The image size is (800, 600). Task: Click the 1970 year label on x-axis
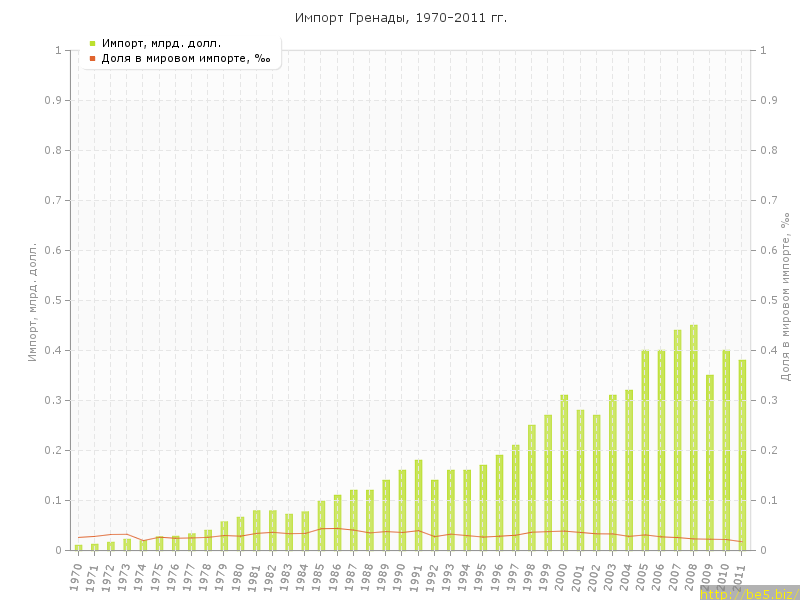coord(76,576)
